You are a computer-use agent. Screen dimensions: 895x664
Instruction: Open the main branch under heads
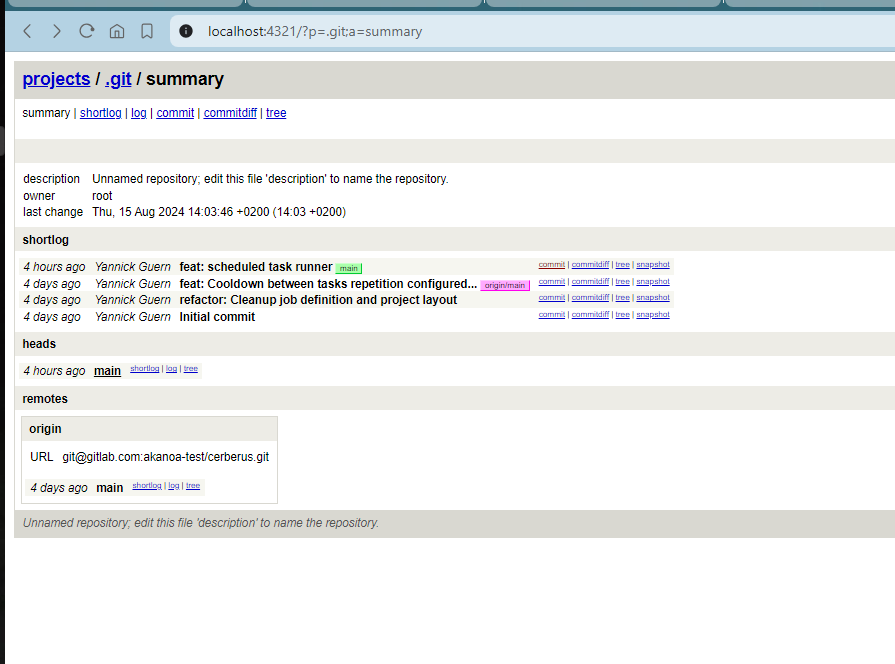[x=107, y=371]
